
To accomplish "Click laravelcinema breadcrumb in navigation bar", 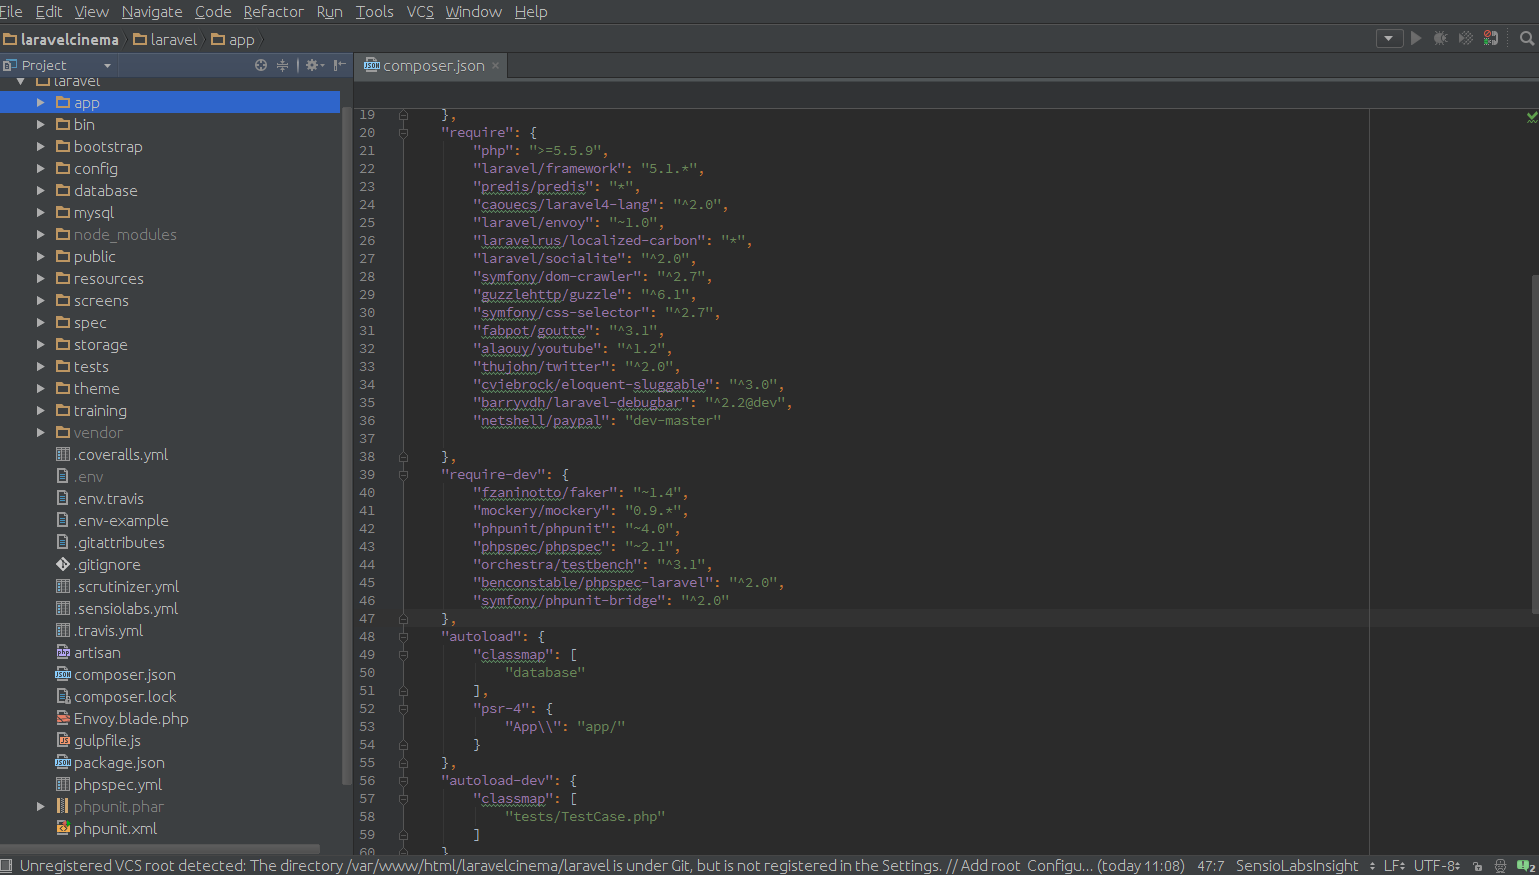I will [61, 39].
